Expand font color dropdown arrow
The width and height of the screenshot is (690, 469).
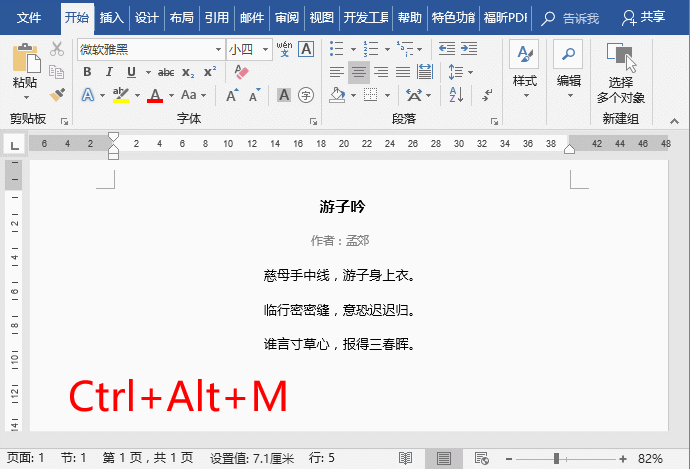pos(171,95)
